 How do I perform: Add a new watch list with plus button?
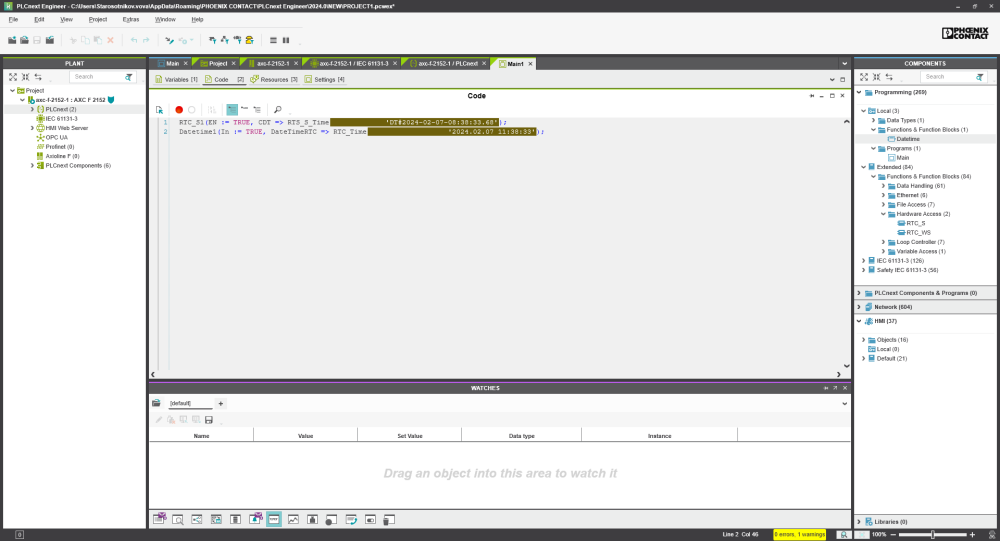(x=221, y=403)
